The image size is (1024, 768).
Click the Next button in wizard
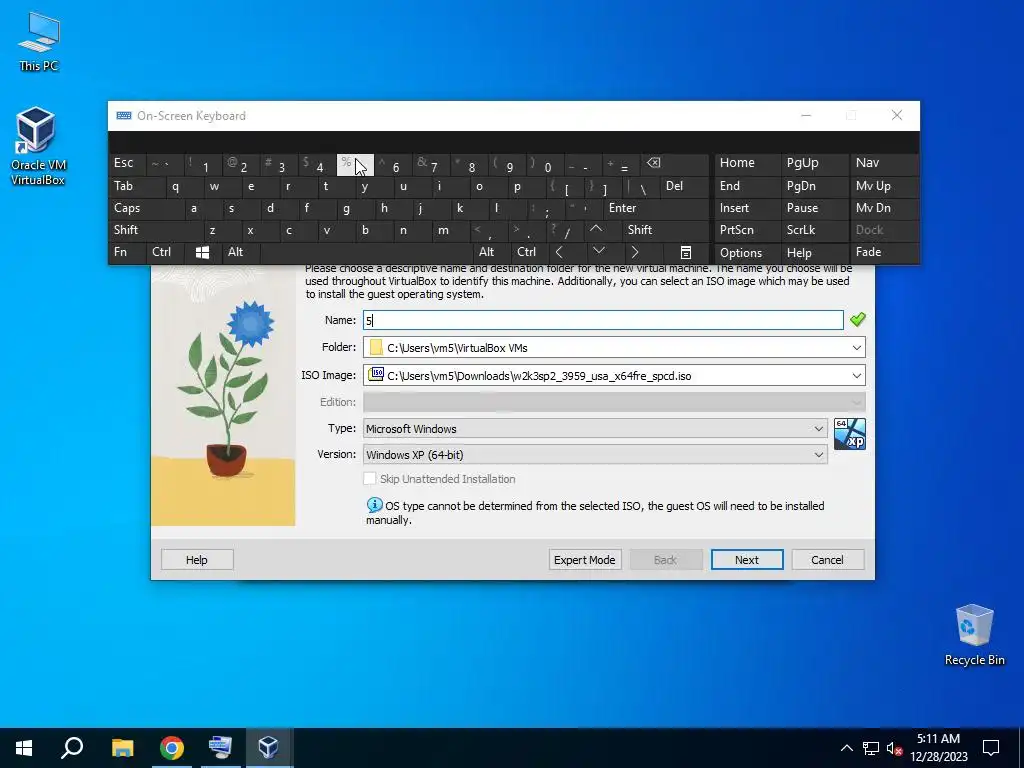point(746,560)
